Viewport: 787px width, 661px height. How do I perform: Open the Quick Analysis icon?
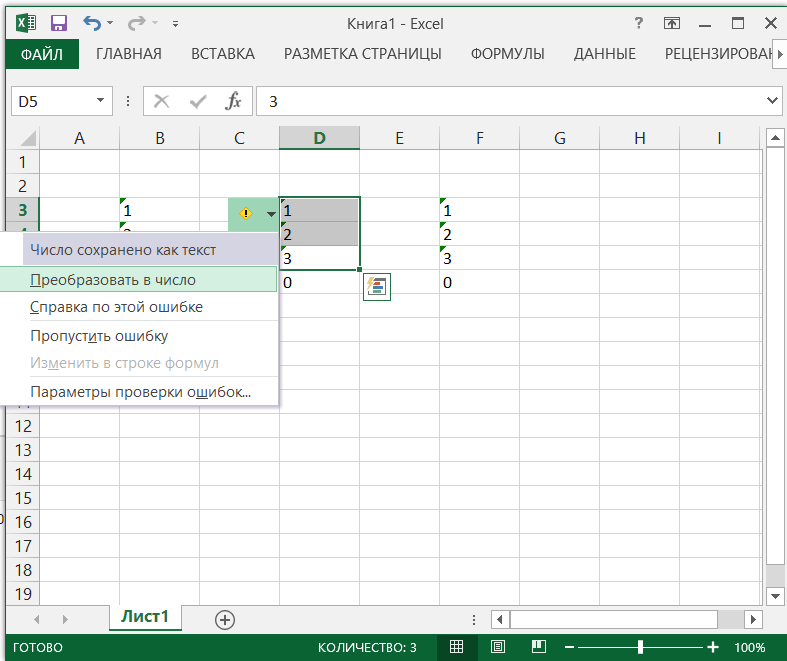(x=376, y=287)
